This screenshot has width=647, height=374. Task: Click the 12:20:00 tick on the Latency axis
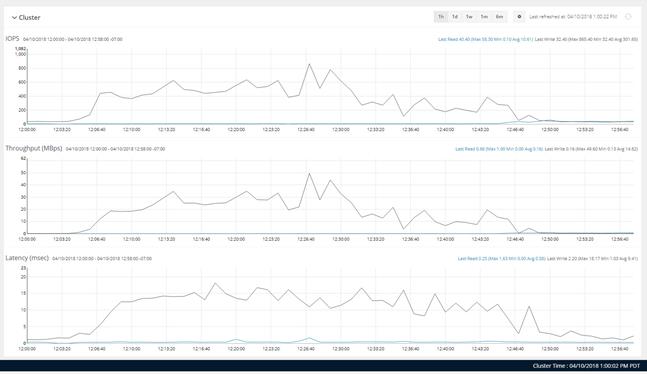[236, 349]
